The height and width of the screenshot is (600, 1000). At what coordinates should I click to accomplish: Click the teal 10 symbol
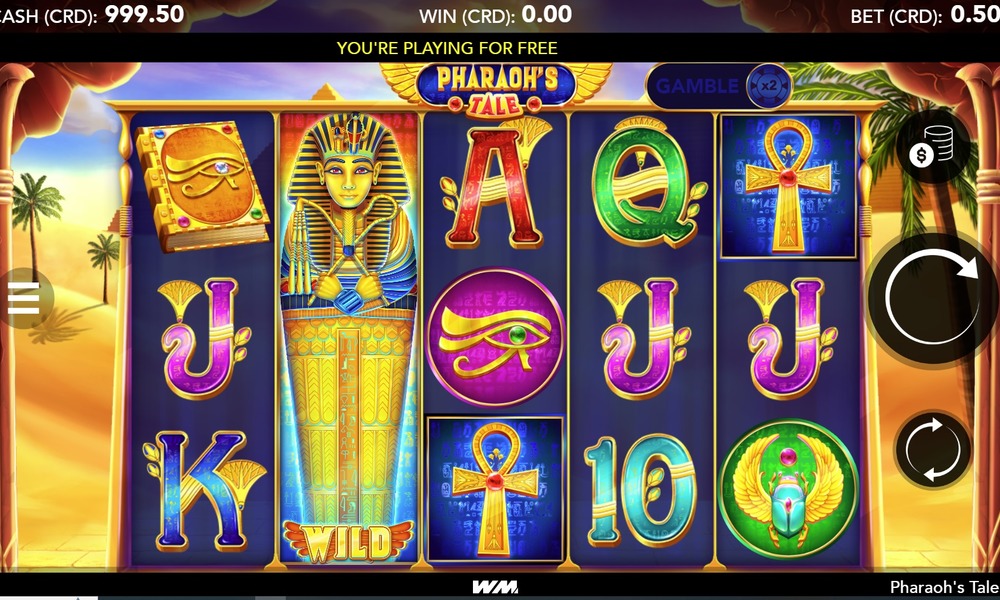point(642,490)
